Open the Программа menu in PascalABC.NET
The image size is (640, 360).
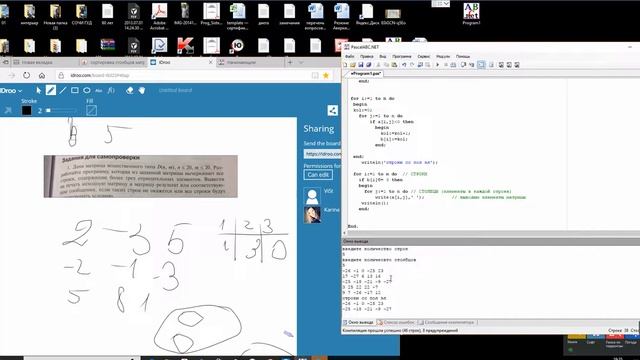402,56
